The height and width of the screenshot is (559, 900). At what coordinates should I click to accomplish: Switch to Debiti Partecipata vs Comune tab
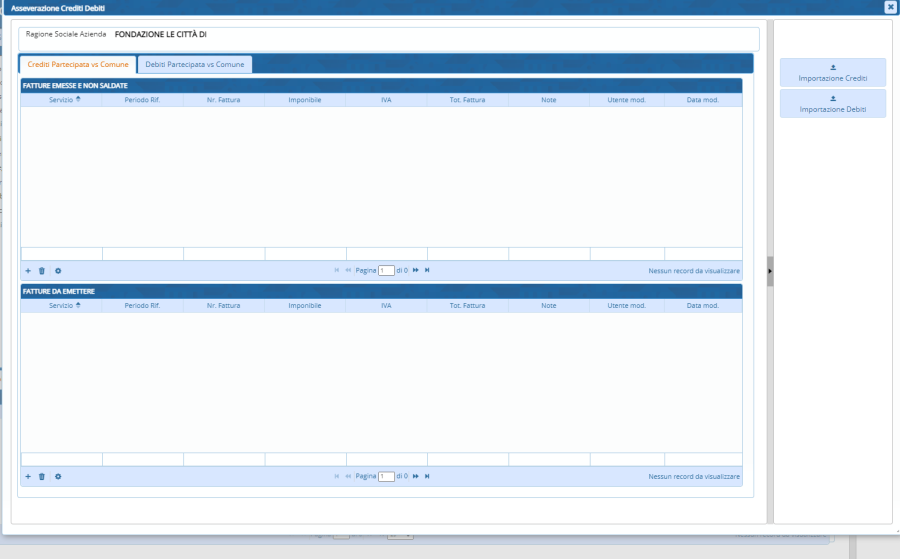pyautogui.click(x=194, y=64)
